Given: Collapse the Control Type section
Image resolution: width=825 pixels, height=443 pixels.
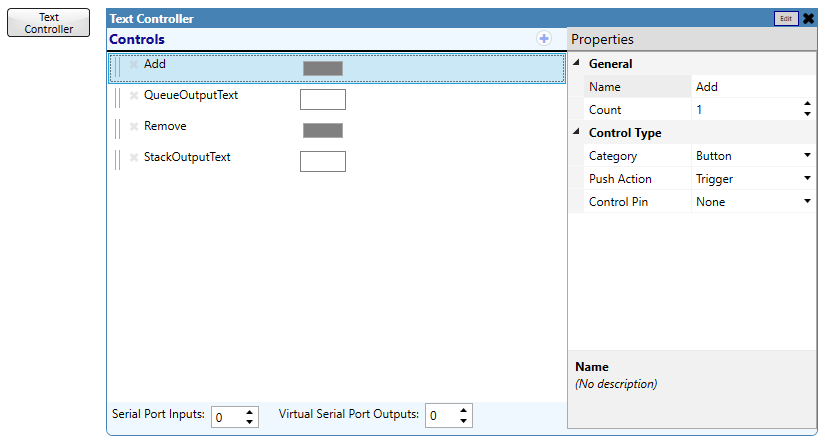Looking at the screenshot, I should [577, 132].
